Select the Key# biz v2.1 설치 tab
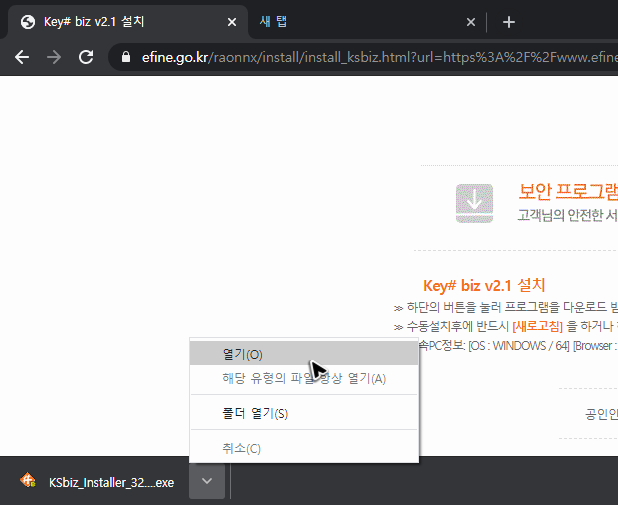 [128, 22]
